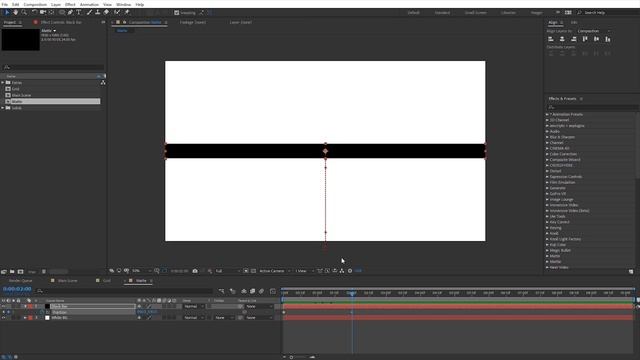Click the Create New Folder icon
This screenshot has height=360, width=640.
click(12, 272)
